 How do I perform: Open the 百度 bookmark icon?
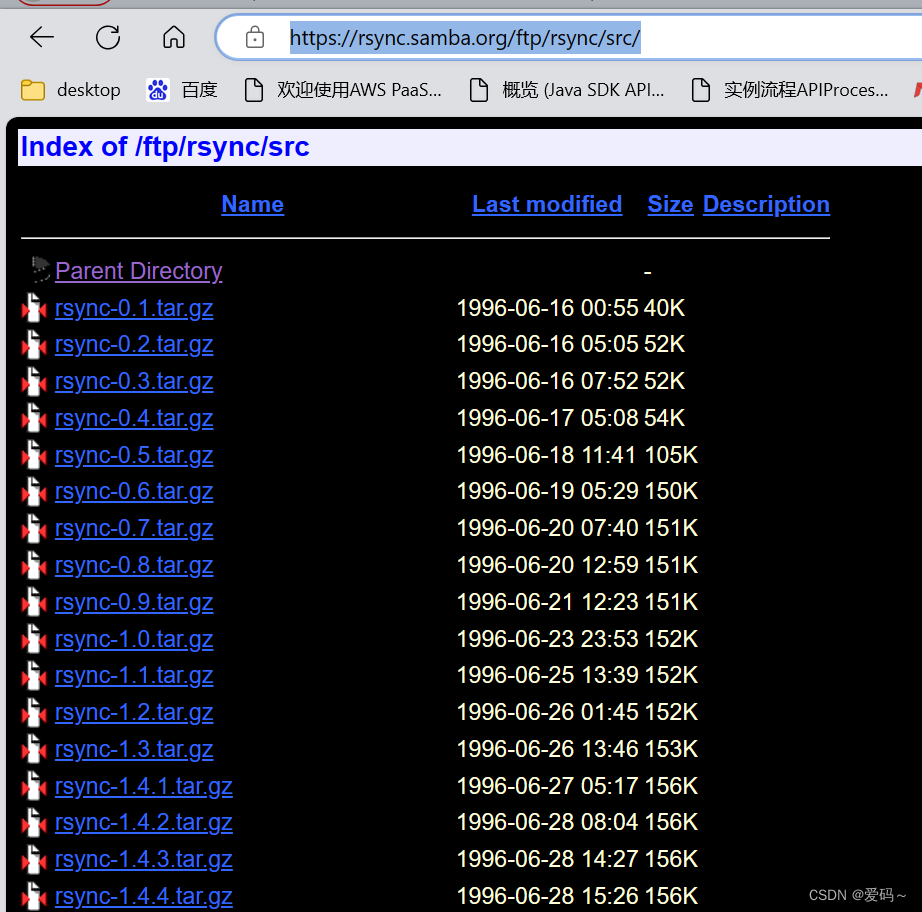(157, 89)
